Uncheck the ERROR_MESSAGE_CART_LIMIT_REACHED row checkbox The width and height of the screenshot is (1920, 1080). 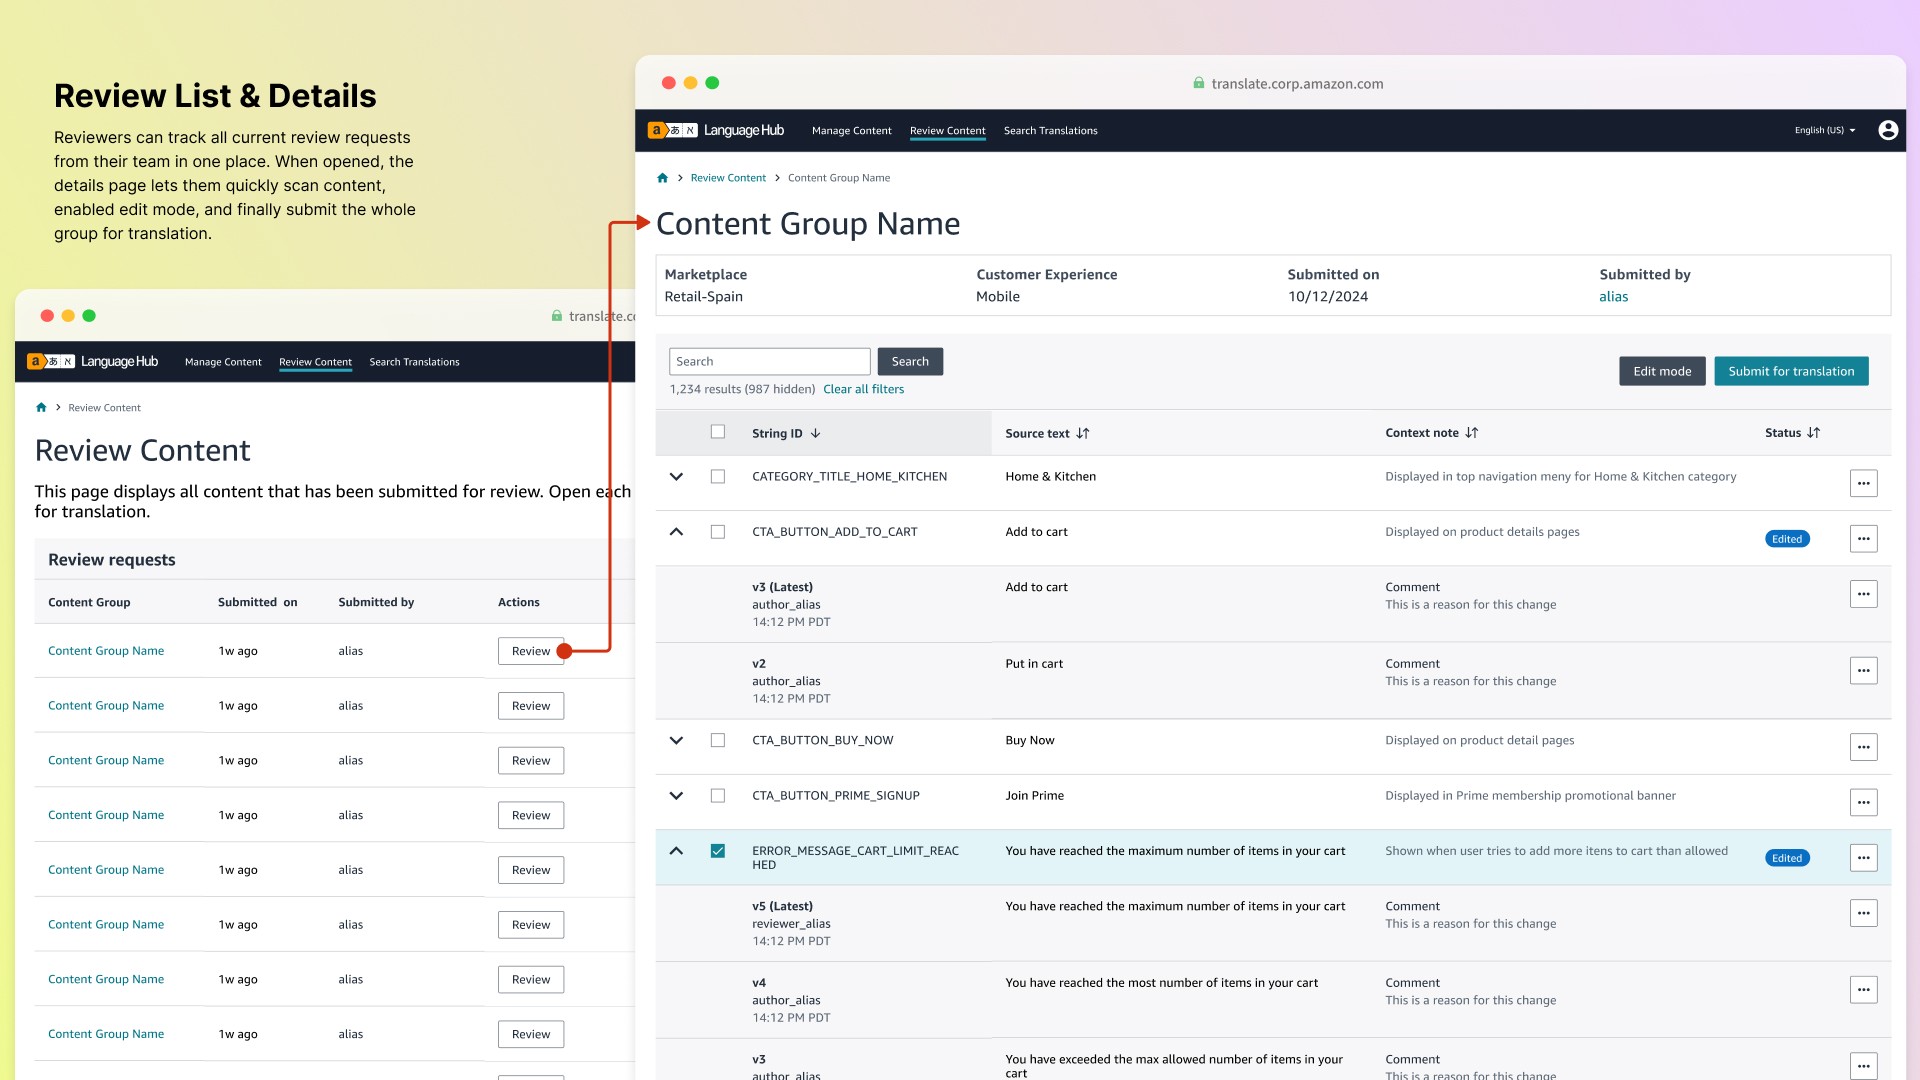click(x=718, y=851)
